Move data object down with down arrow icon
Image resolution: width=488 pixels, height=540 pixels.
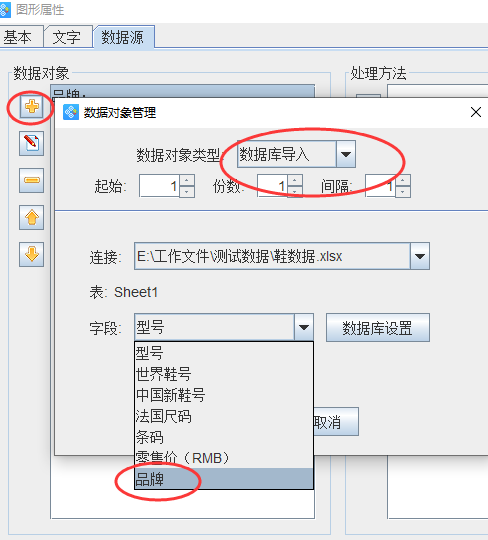pyautogui.click(x=31, y=255)
